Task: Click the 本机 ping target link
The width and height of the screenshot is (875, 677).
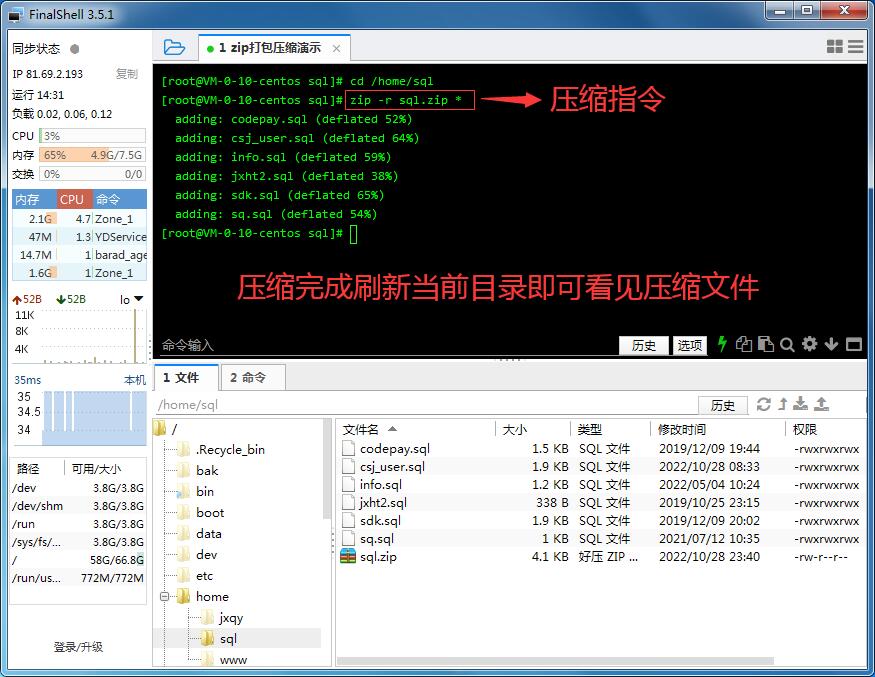Action: [x=134, y=380]
